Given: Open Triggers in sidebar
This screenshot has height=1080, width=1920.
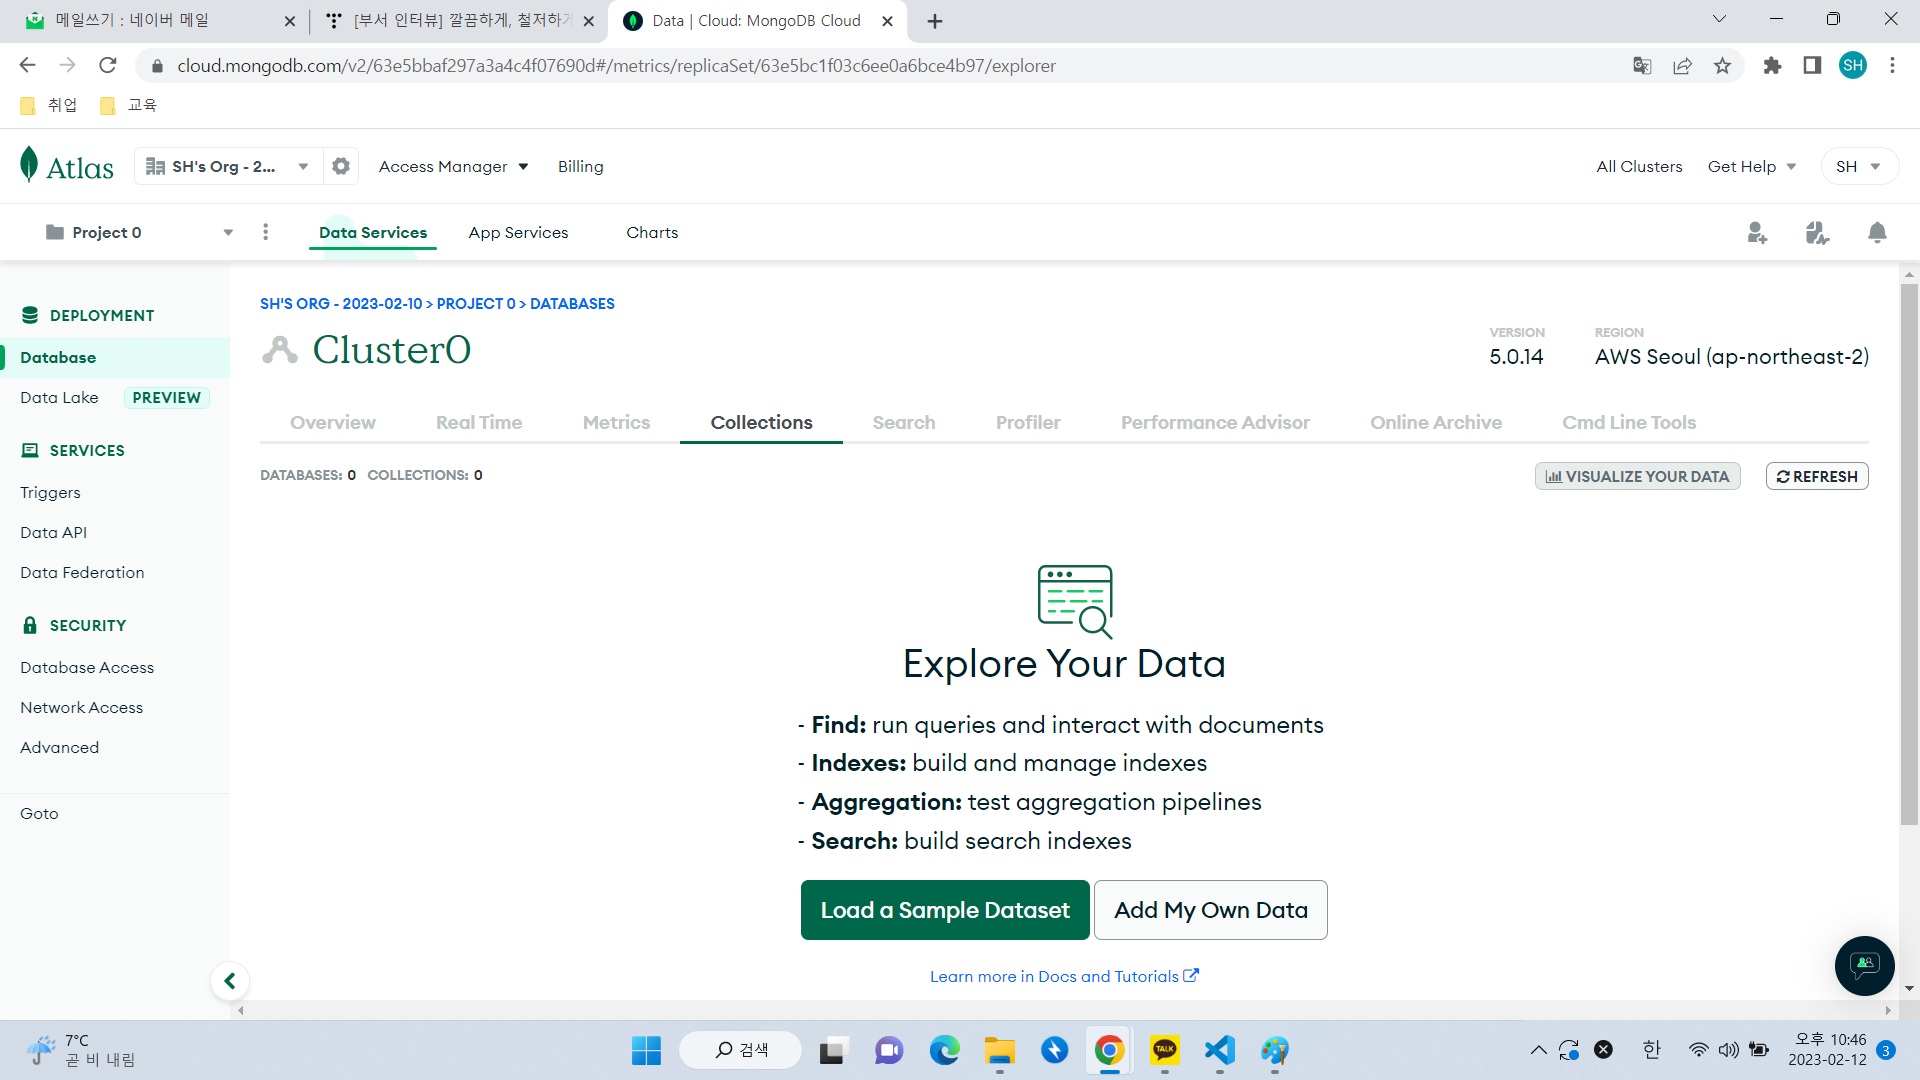Looking at the screenshot, I should [50, 493].
